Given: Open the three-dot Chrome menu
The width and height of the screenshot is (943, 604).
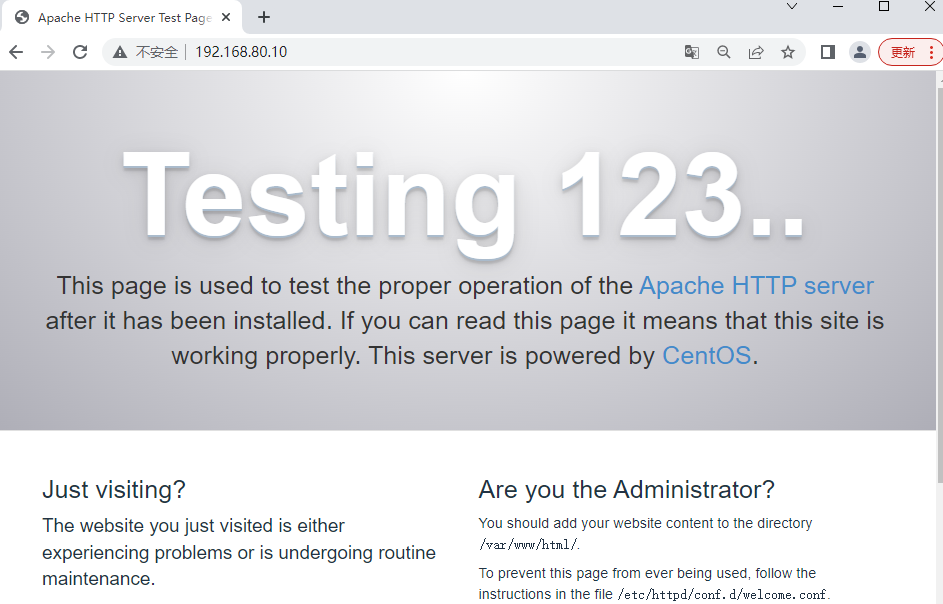Looking at the screenshot, I should pyautogui.click(x=932, y=52).
